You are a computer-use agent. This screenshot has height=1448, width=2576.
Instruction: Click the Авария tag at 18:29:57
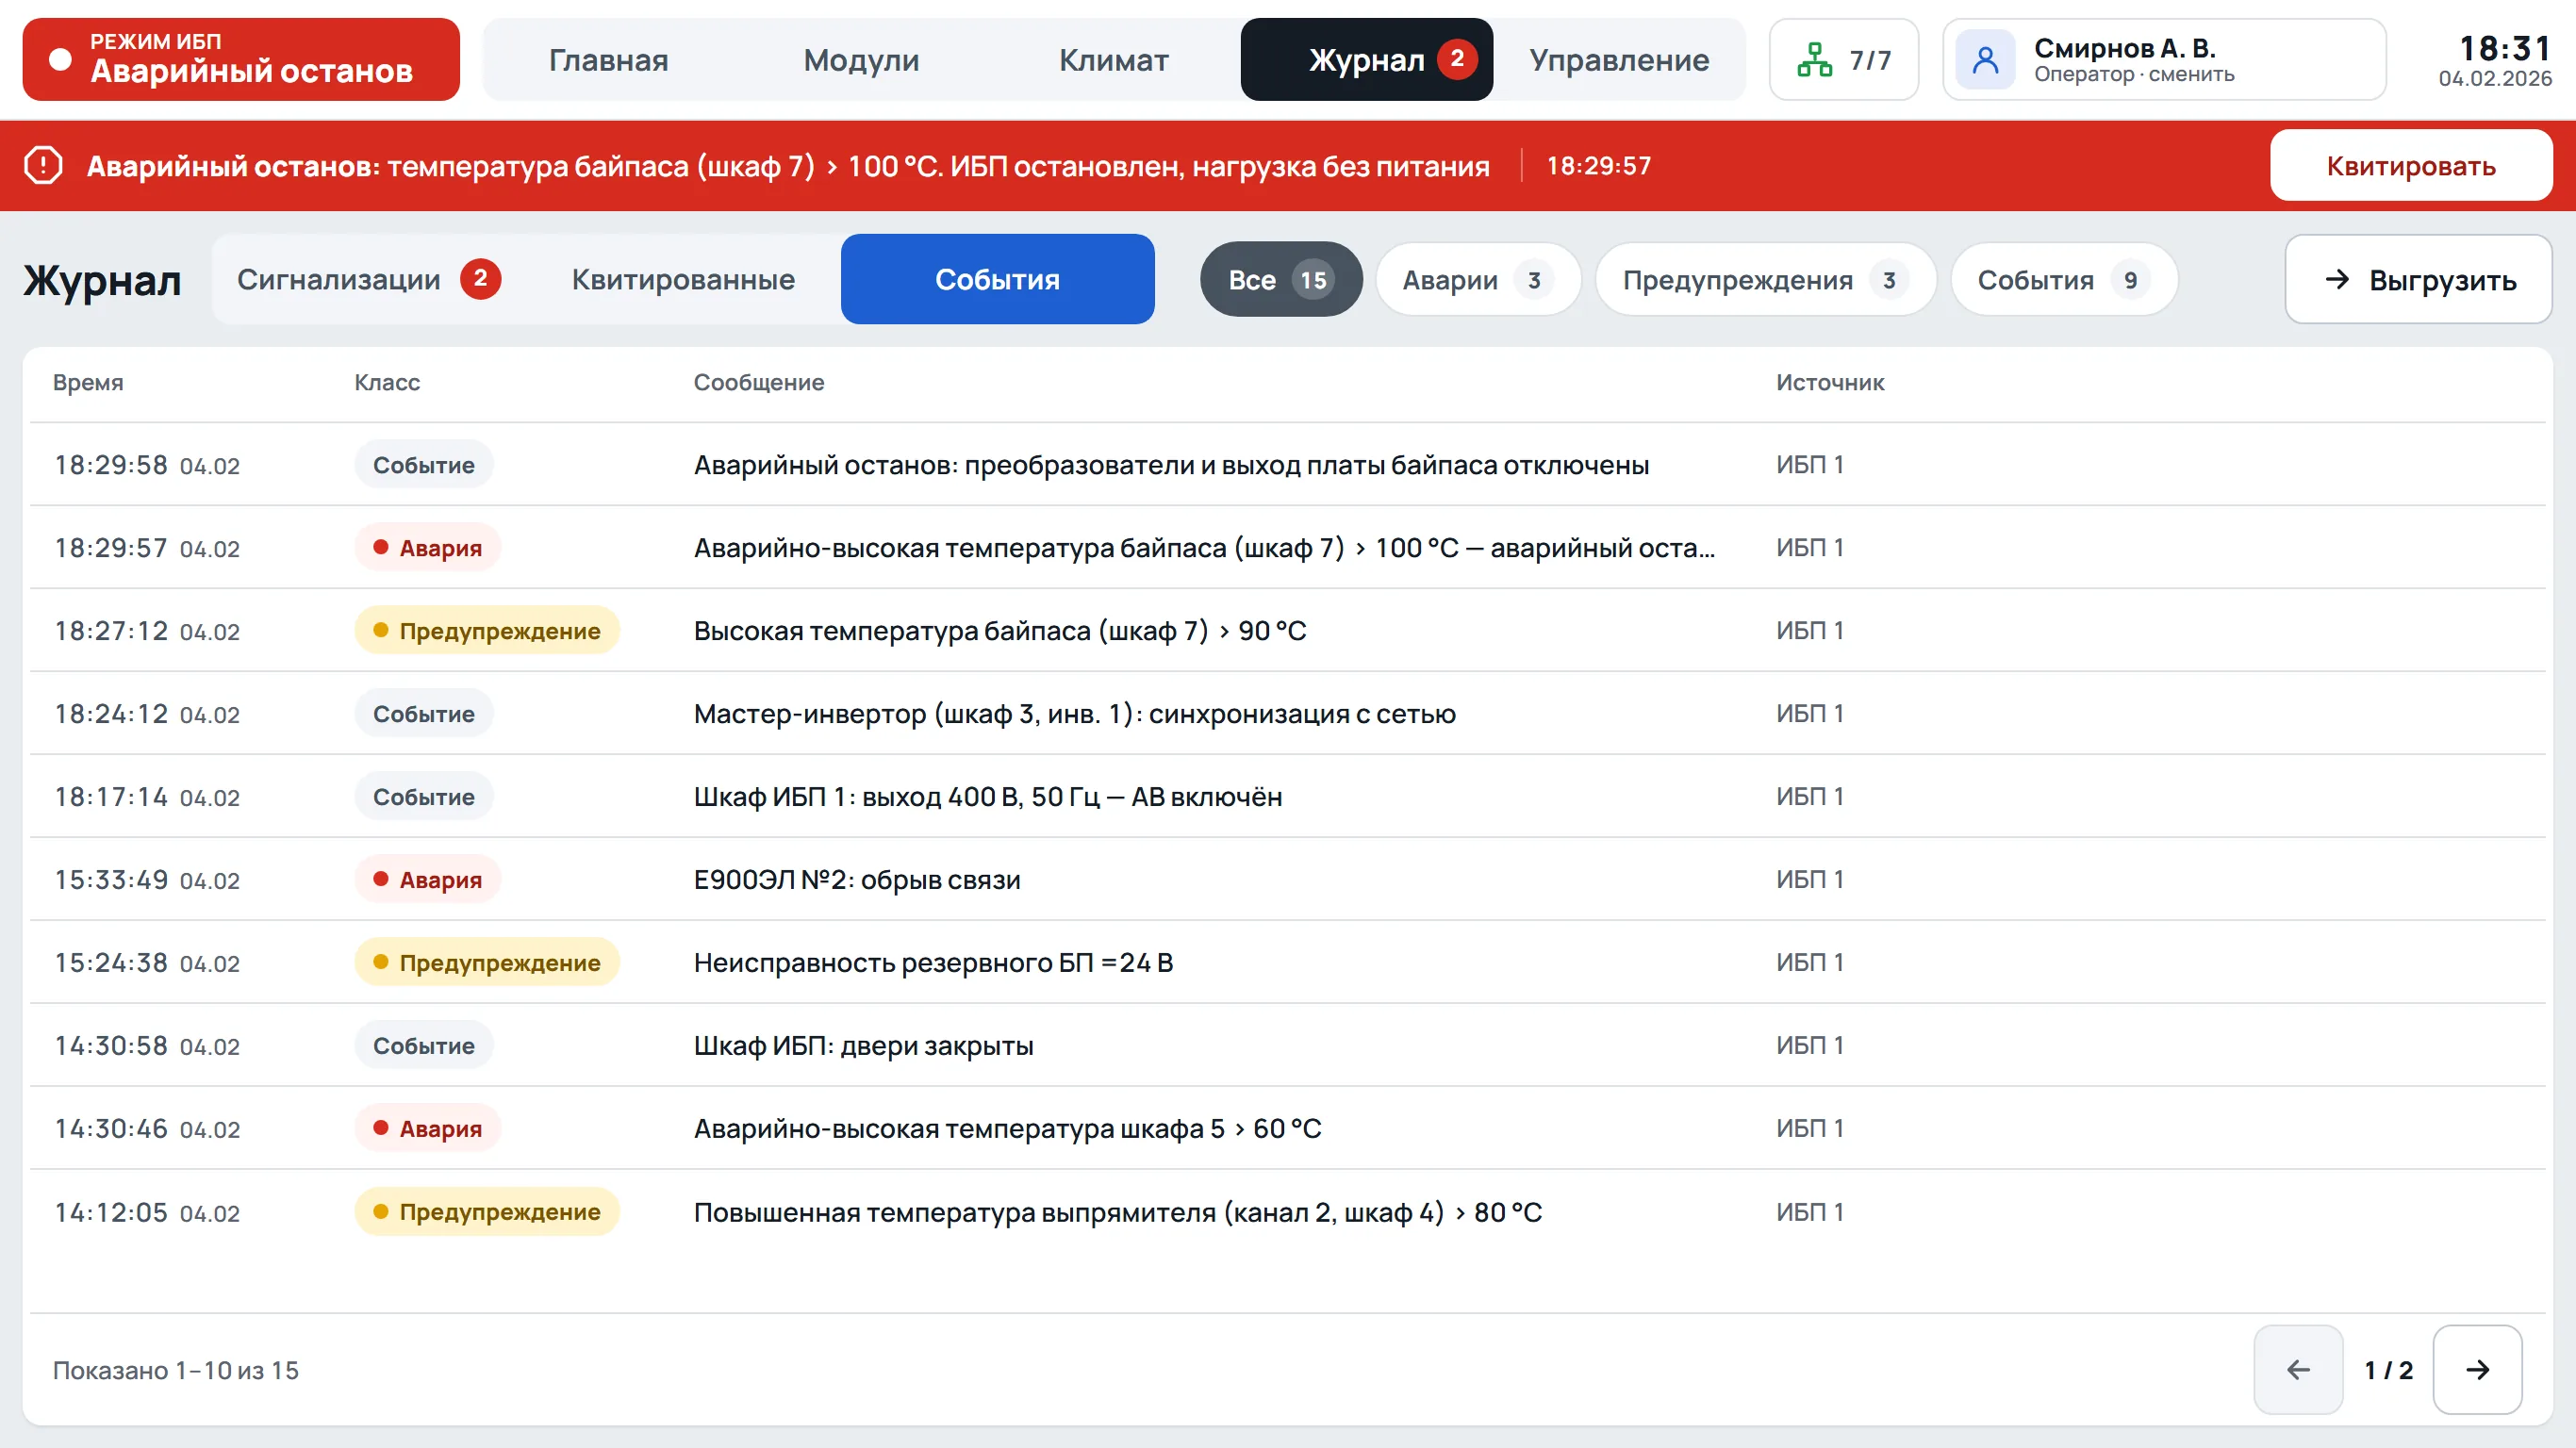pos(427,547)
